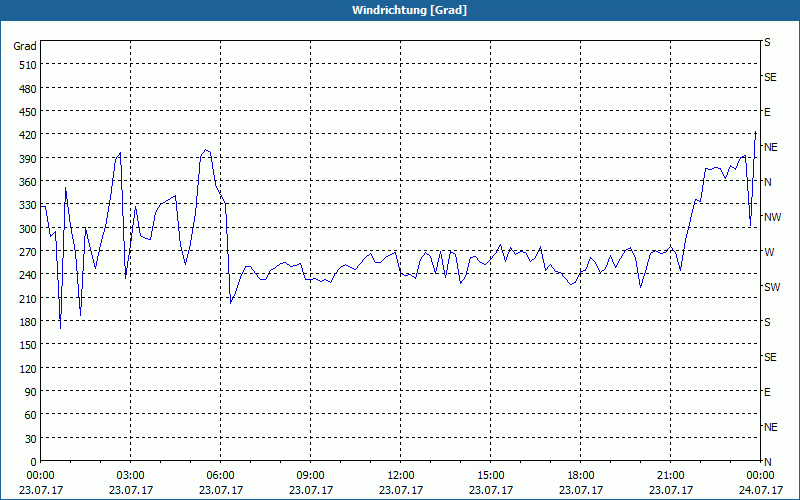The height and width of the screenshot is (500, 800).
Task: Click the "Windrichtung [Grad]" chart title
Action: click(x=409, y=10)
